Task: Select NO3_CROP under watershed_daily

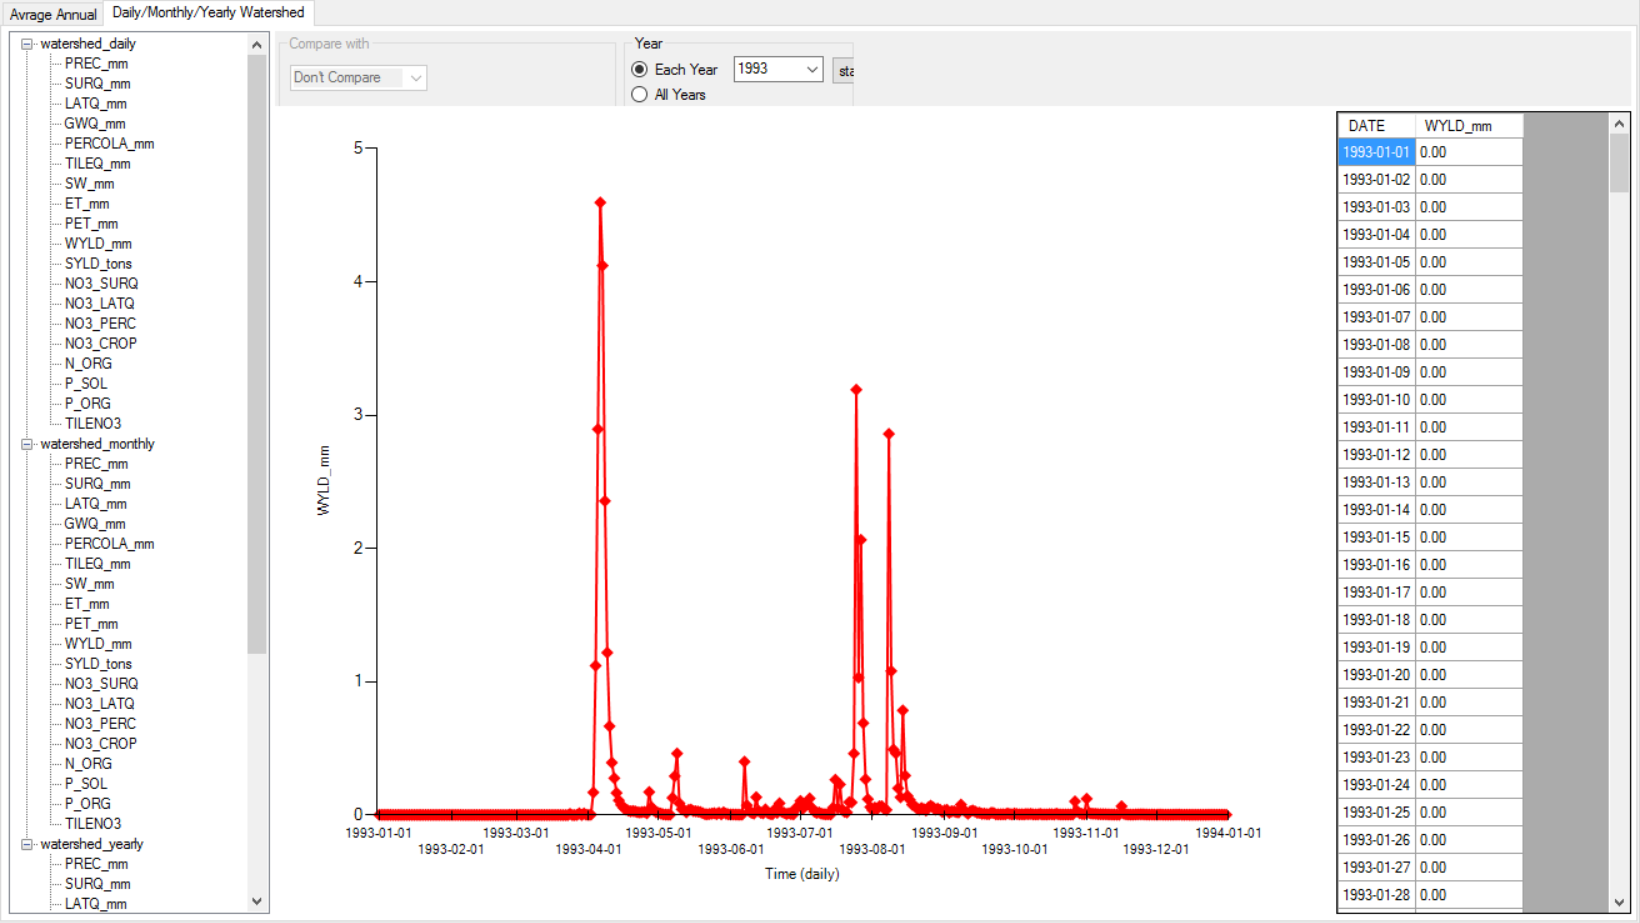Action: (101, 344)
